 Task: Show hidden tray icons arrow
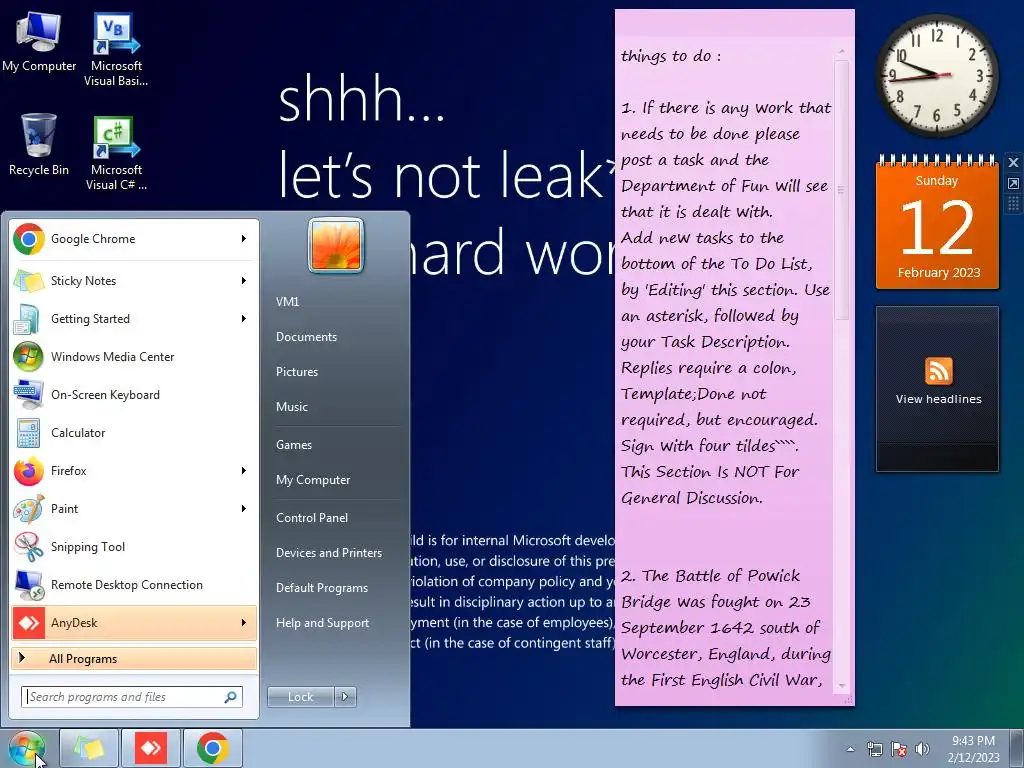click(x=850, y=749)
